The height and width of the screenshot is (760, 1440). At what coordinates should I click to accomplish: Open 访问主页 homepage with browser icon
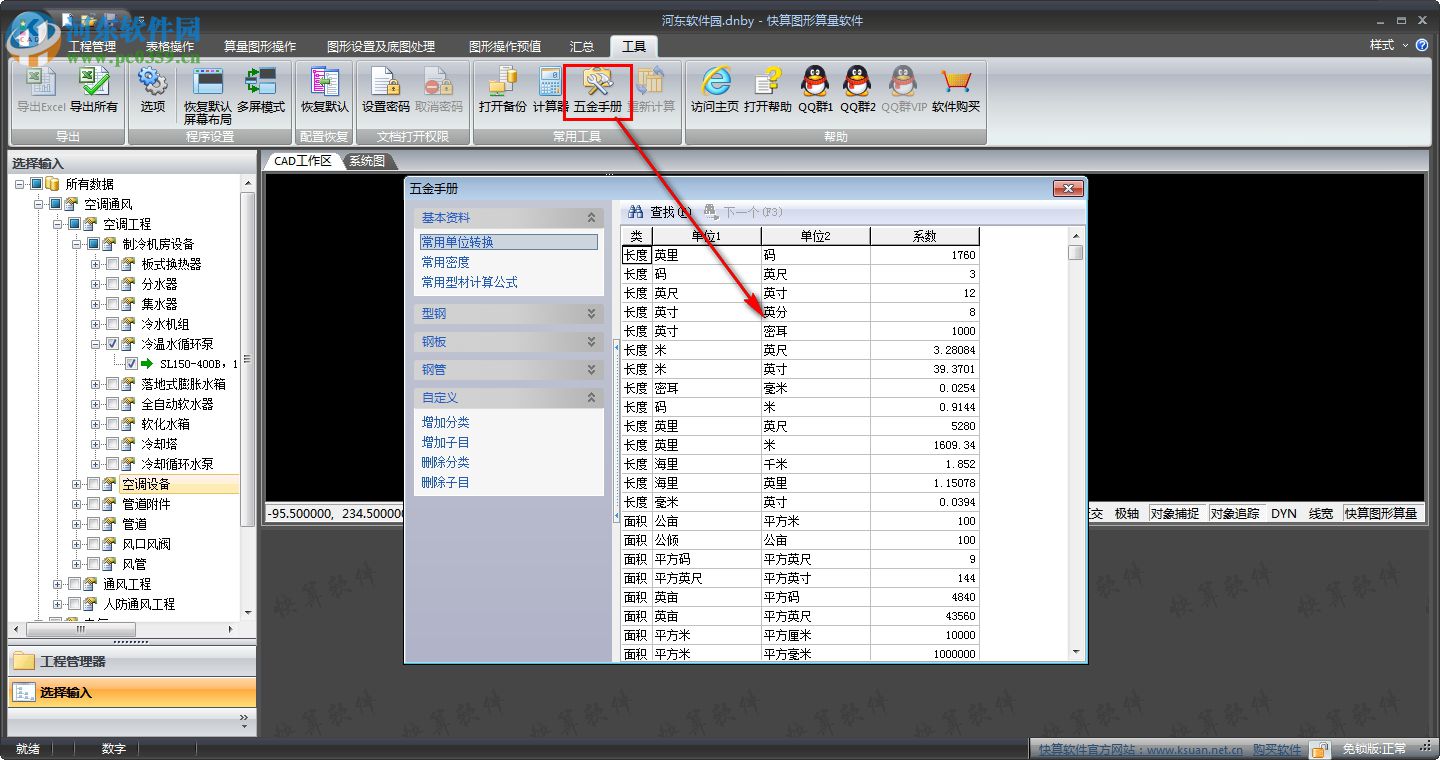[x=716, y=90]
